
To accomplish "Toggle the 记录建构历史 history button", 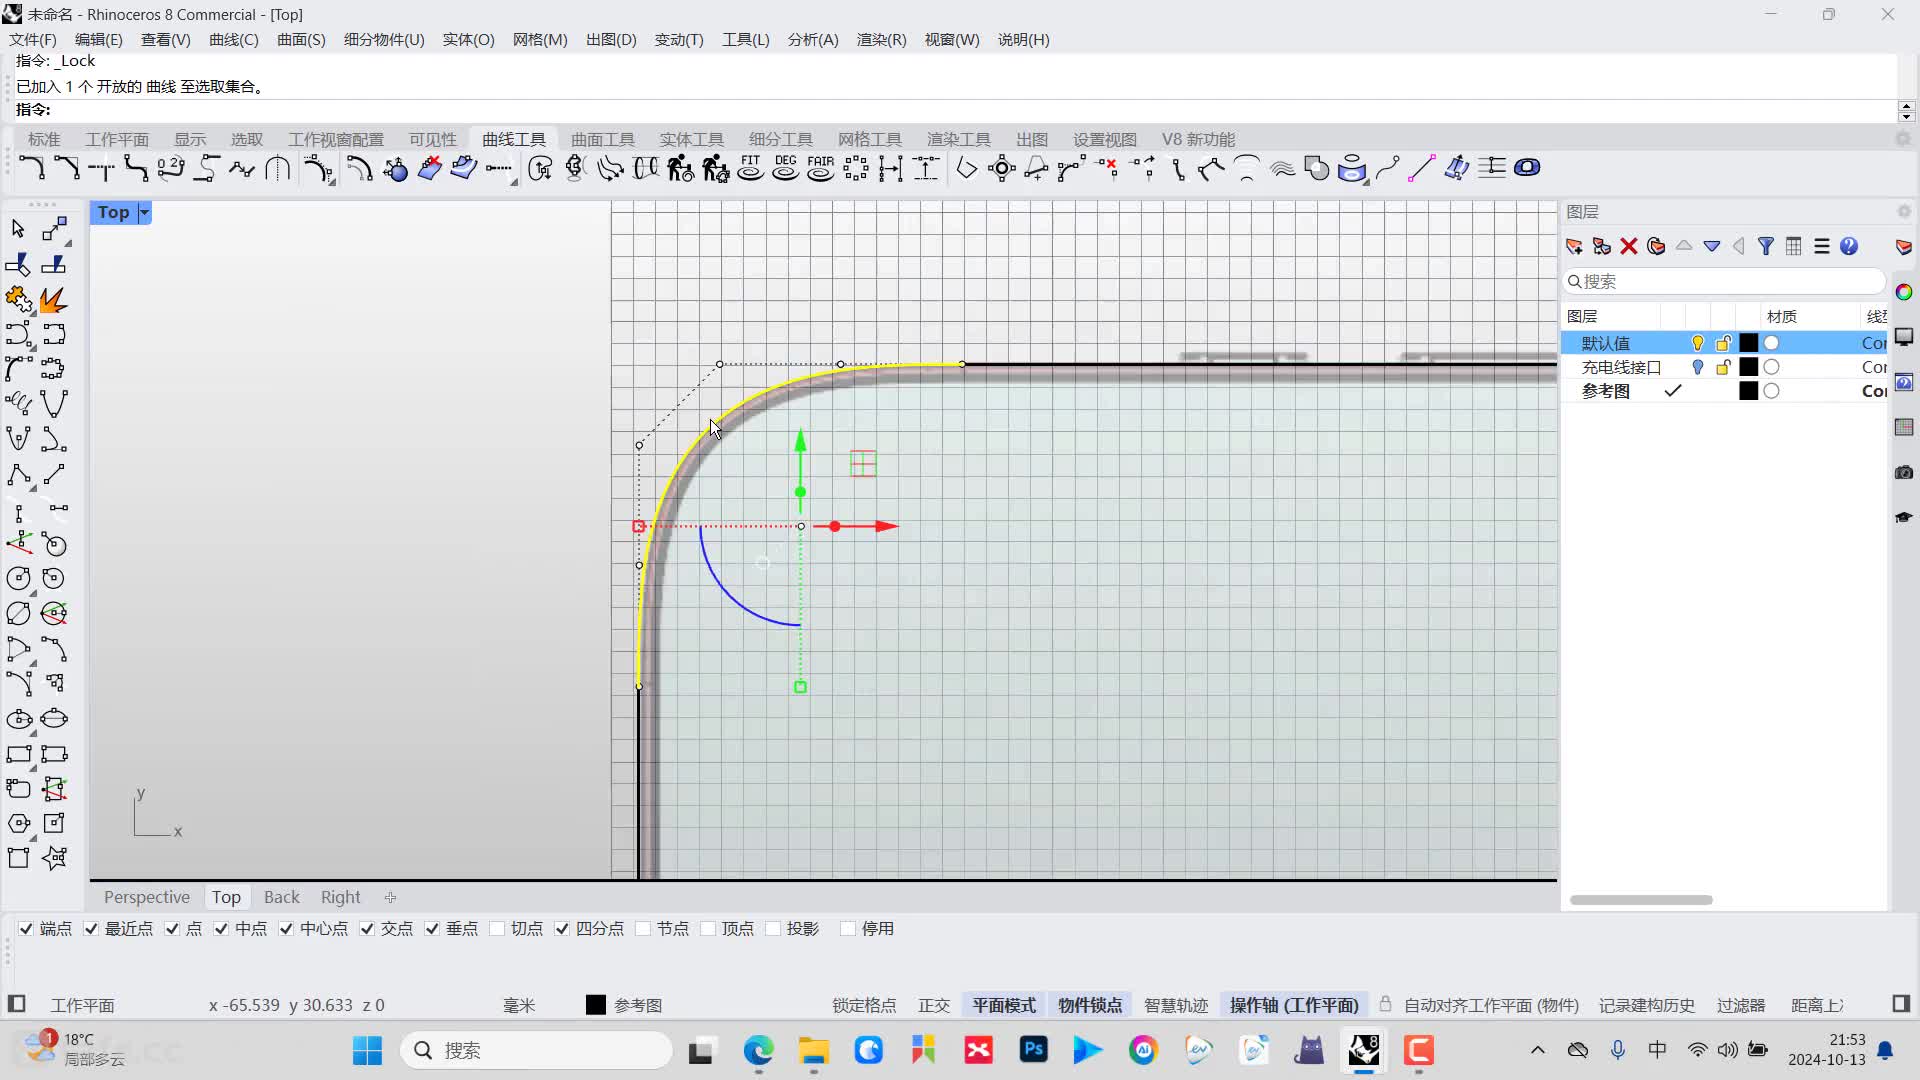I will [x=1646, y=1005].
